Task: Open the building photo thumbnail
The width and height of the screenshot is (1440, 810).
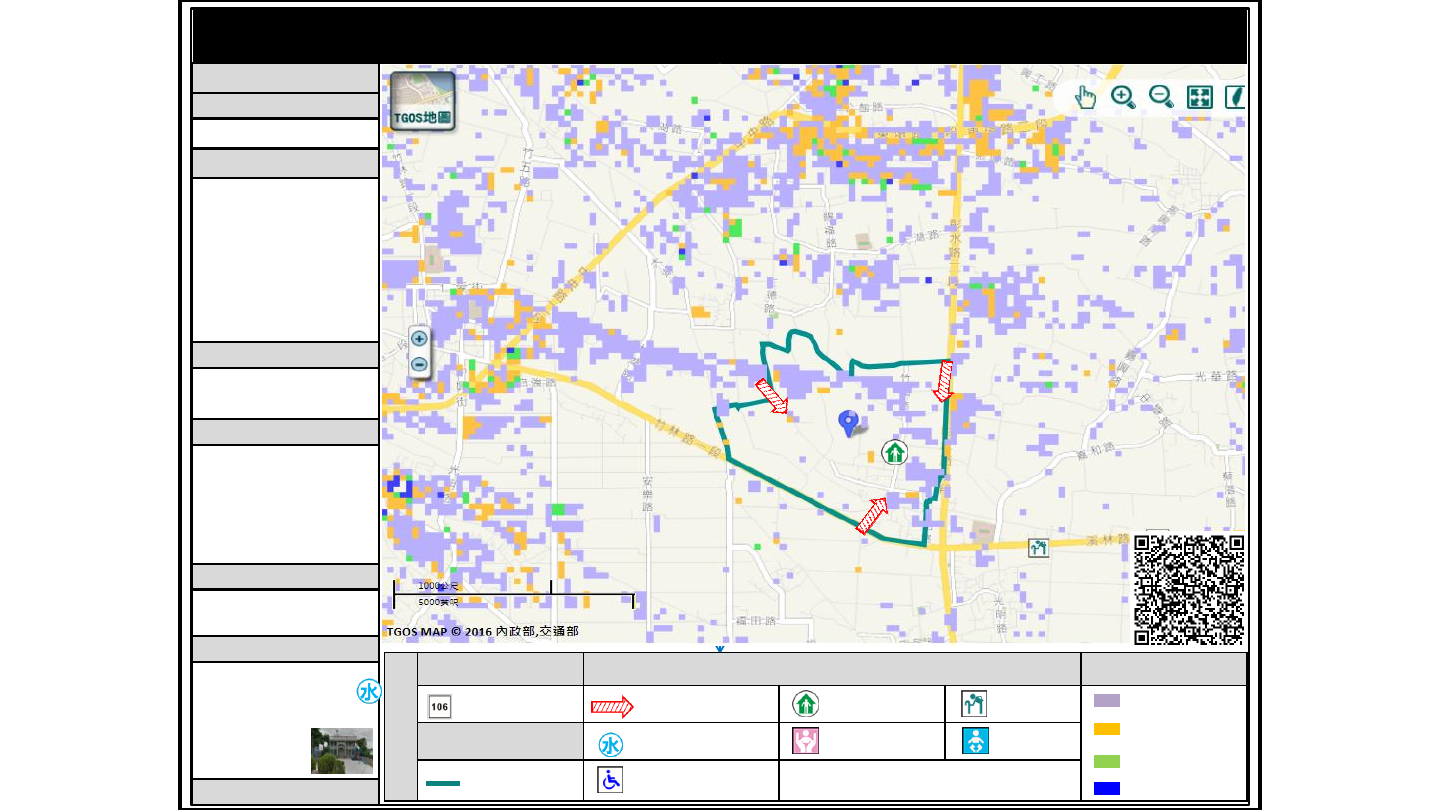Action: pos(342,751)
